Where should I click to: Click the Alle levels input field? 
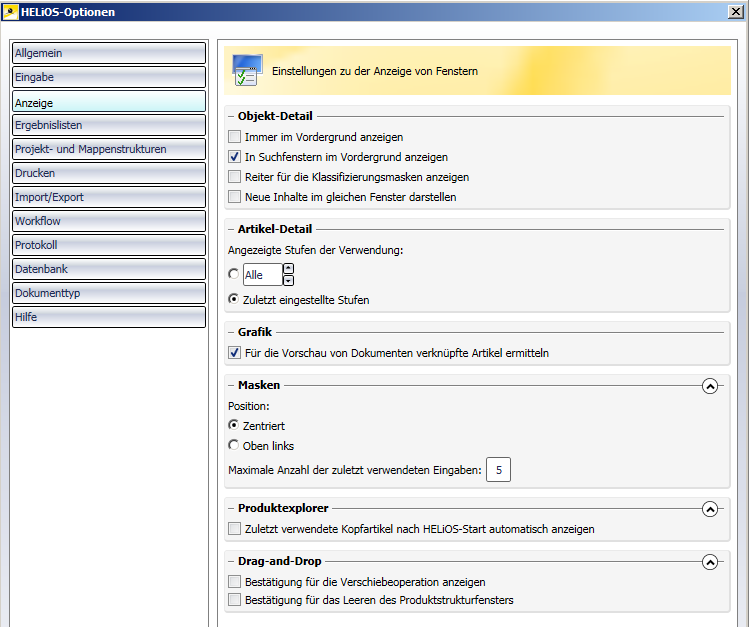tap(263, 275)
